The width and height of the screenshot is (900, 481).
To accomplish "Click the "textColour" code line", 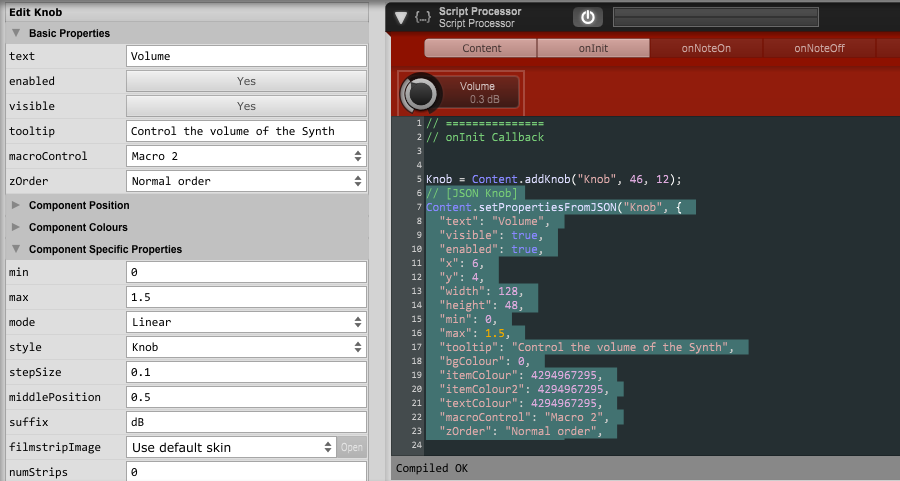I will click(521, 403).
